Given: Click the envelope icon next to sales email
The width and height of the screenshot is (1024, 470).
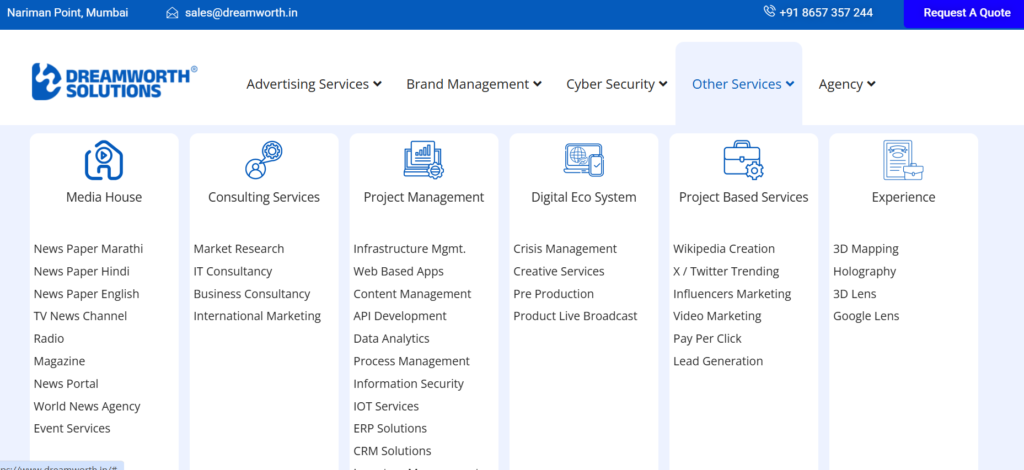Looking at the screenshot, I should coord(172,12).
